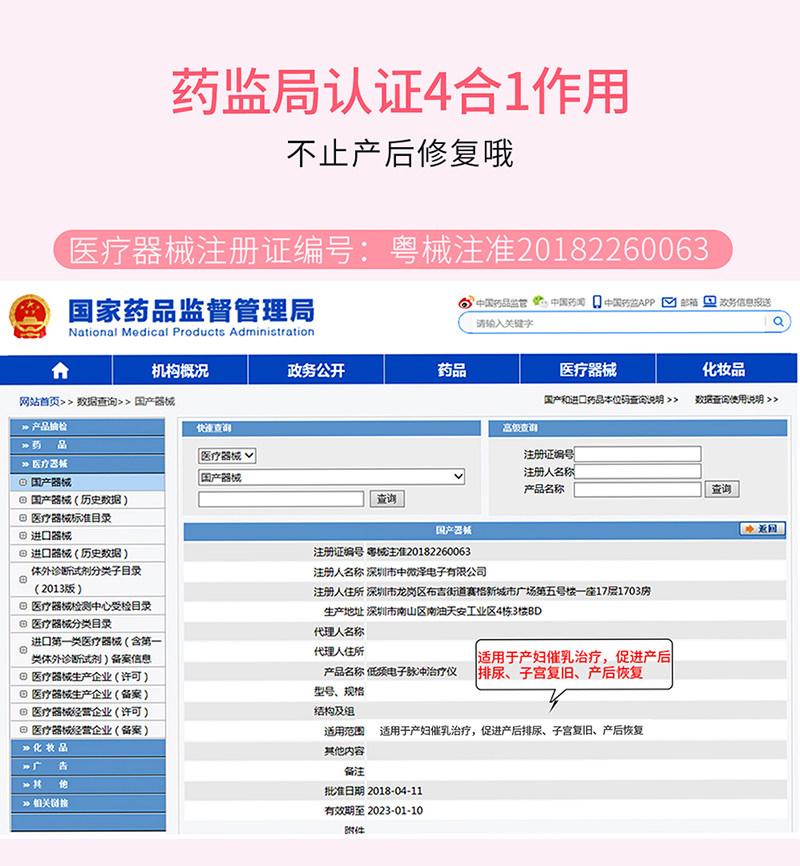800x866 pixels.
Task: Select 医疗器械生产企业（备案） in sidebar
Action: [x=87, y=694]
